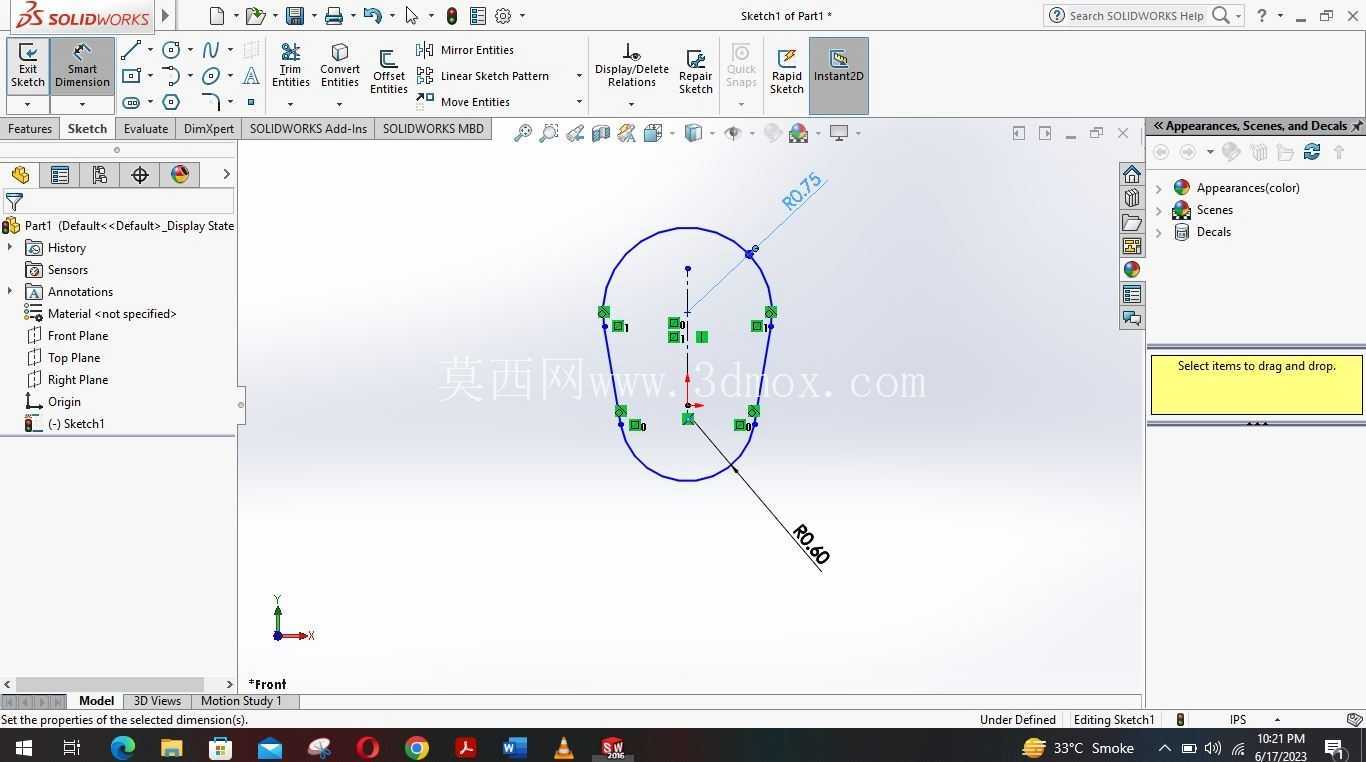Expand the Decals folder
This screenshot has height=762, width=1366.
[1159, 232]
